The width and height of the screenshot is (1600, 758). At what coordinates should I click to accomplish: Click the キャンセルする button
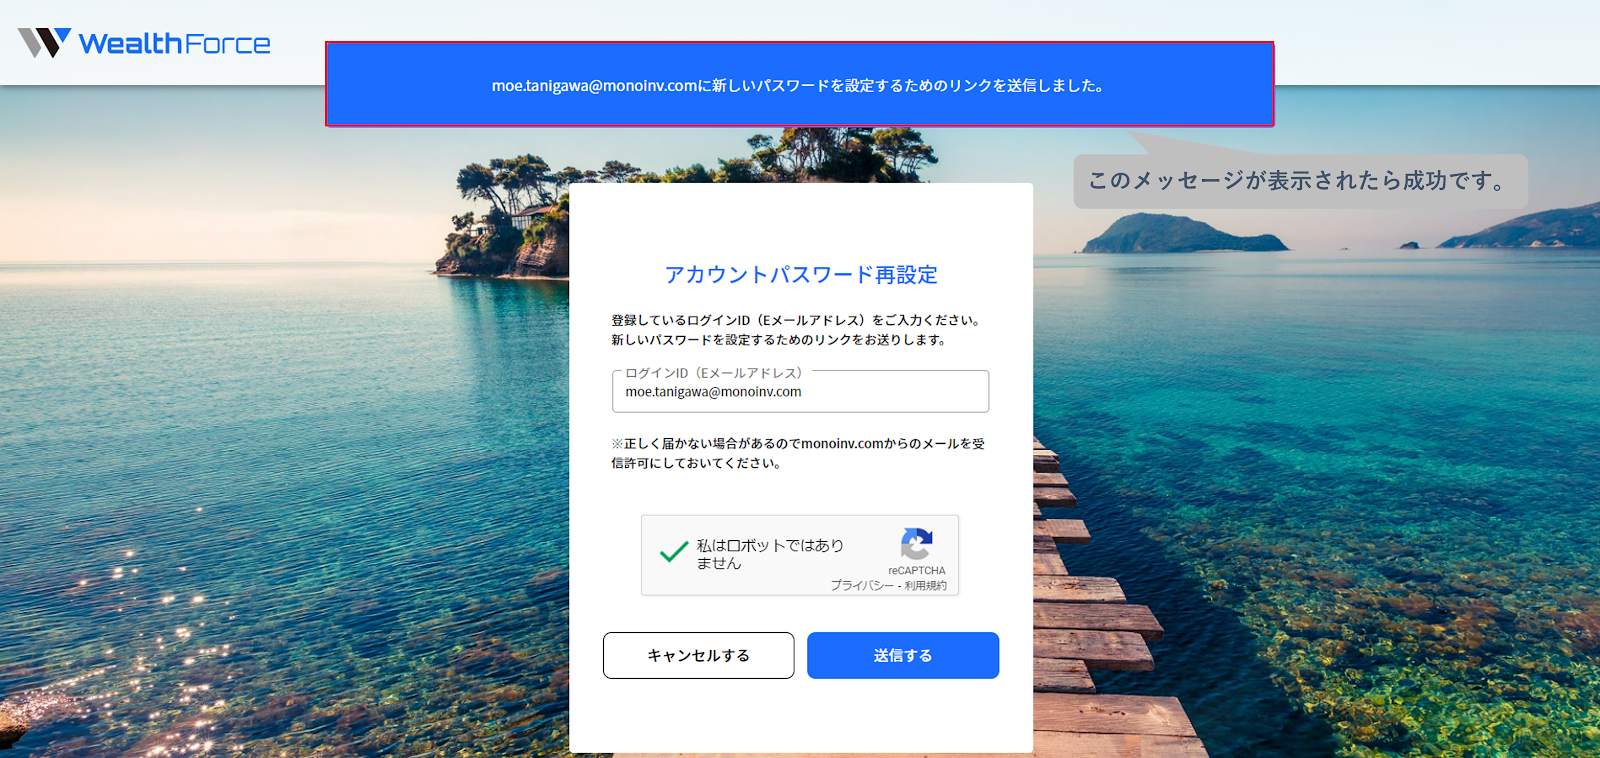coord(699,655)
